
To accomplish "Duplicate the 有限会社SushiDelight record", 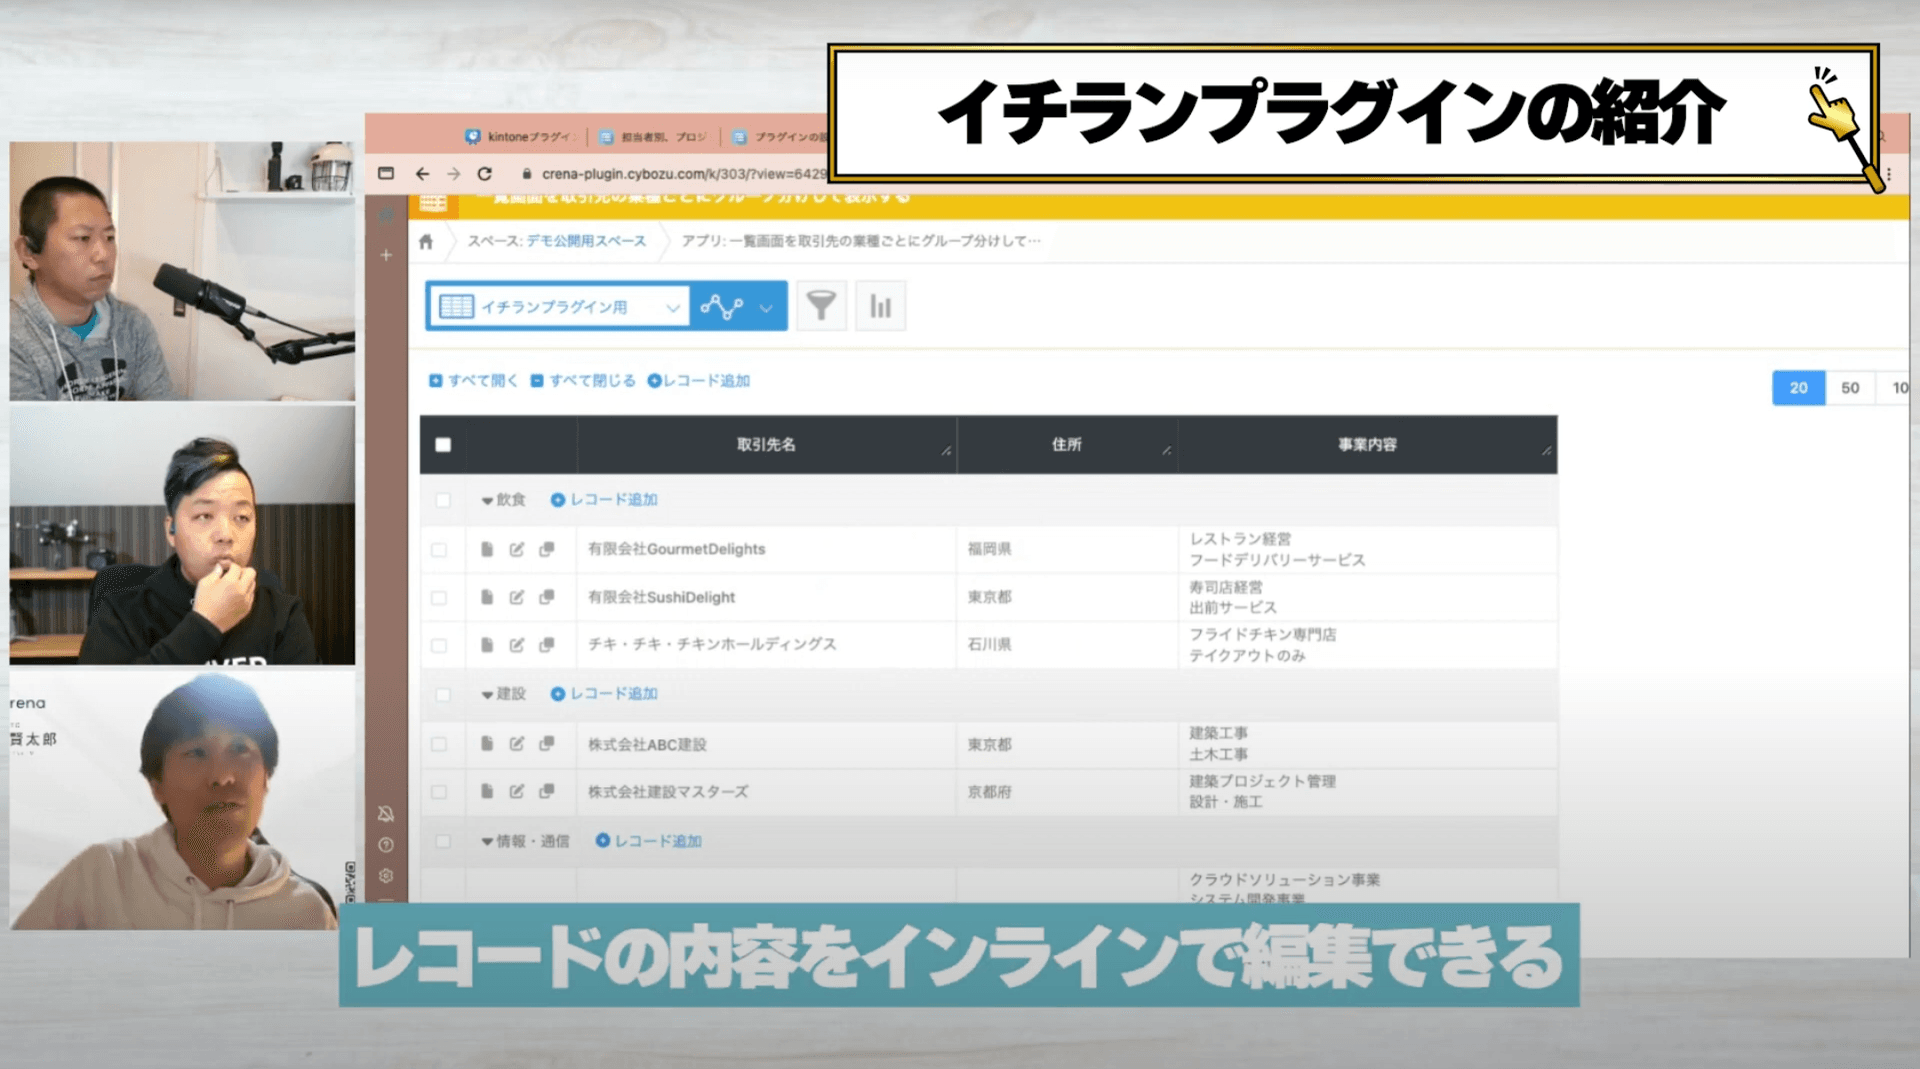I will [547, 597].
